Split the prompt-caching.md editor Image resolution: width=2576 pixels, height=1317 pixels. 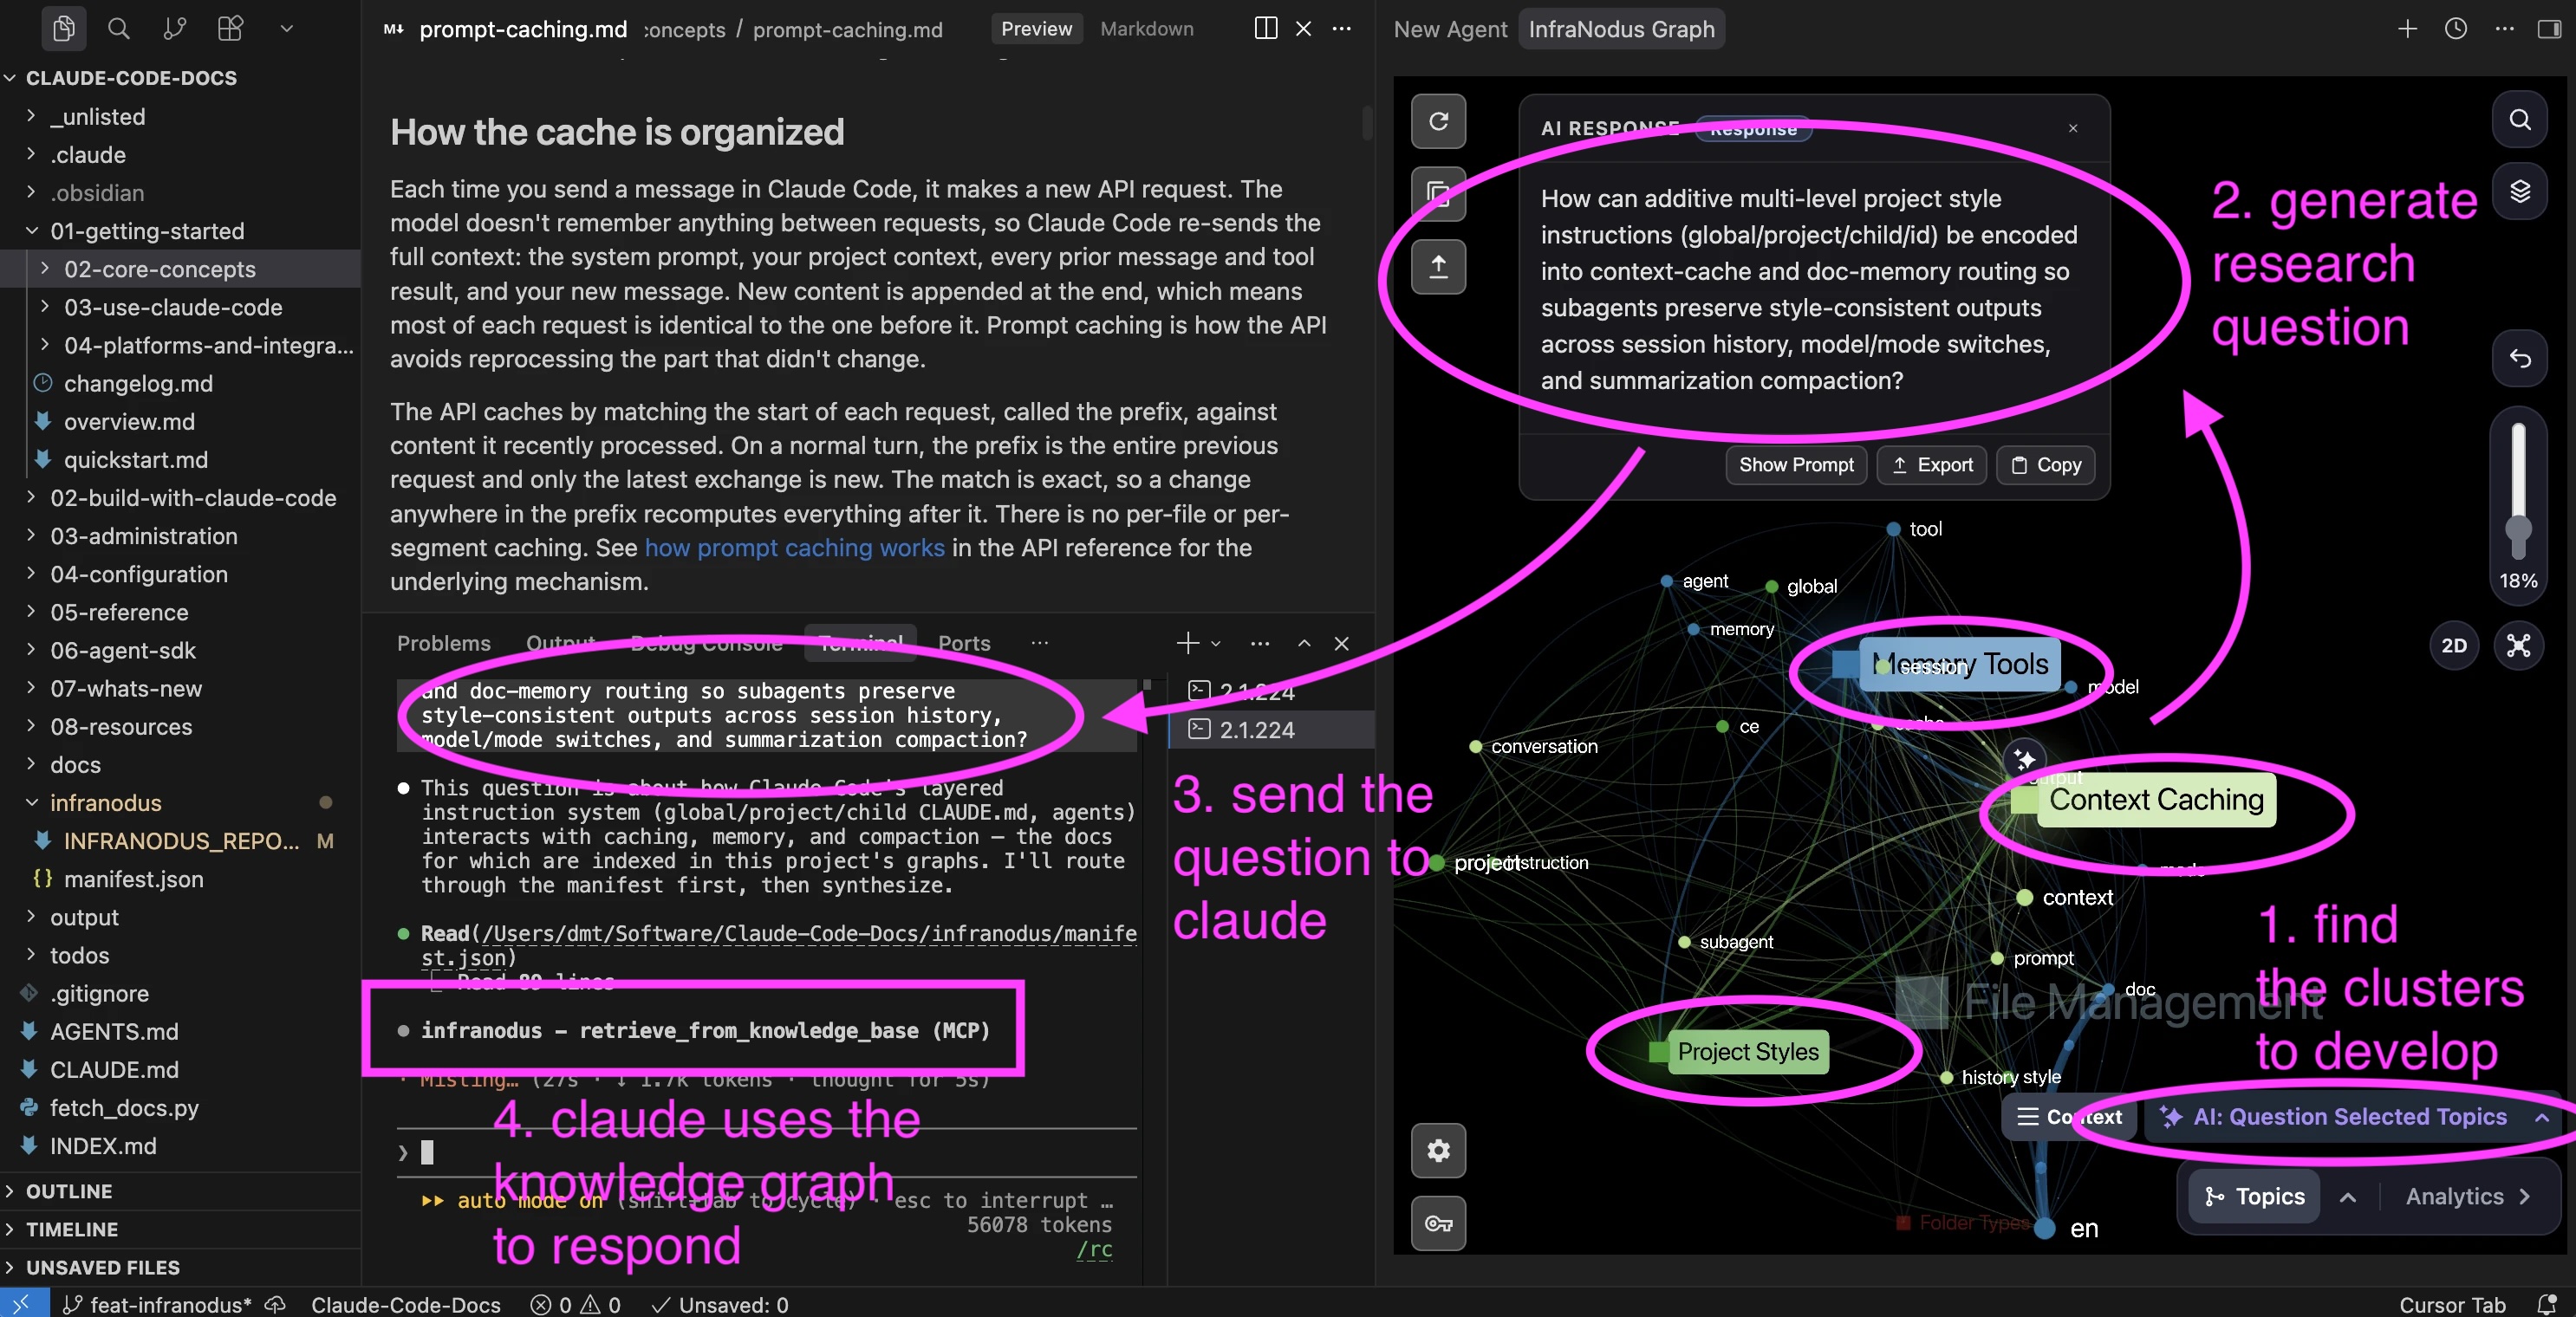(x=1266, y=28)
